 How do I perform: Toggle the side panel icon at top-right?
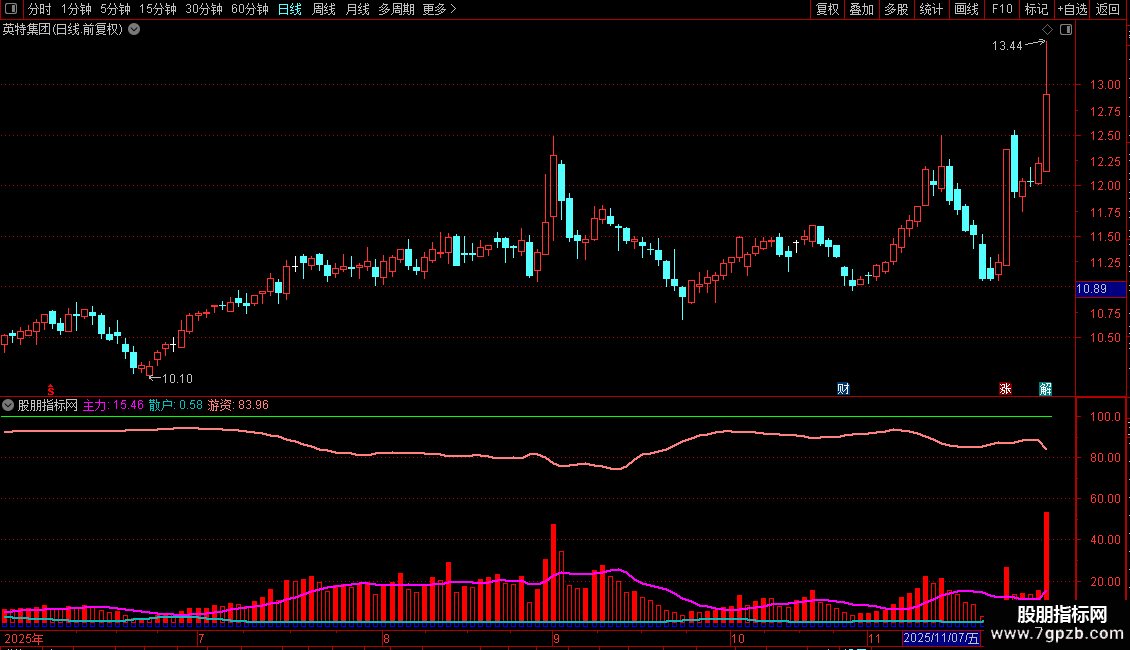click(1066, 30)
